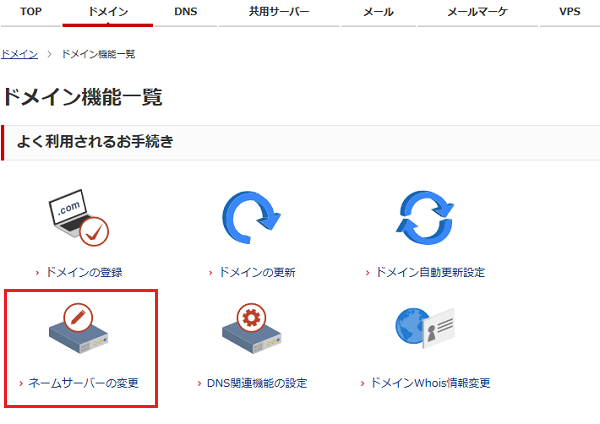Open the 共用サーバー navigation tab
Image resolution: width=600 pixels, height=424 pixels.
(x=279, y=12)
